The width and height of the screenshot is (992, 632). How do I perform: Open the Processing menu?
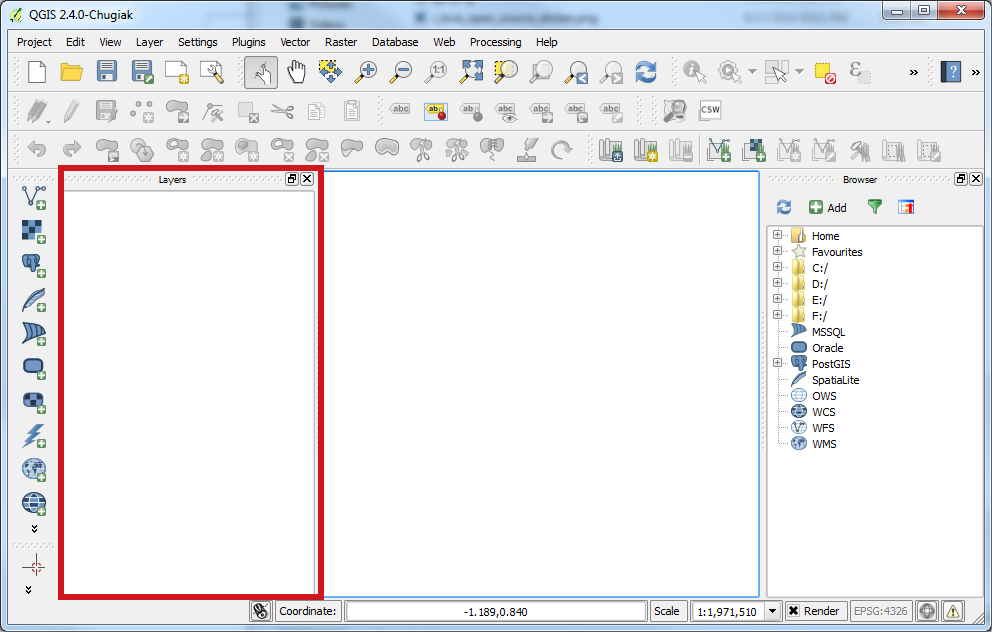495,42
